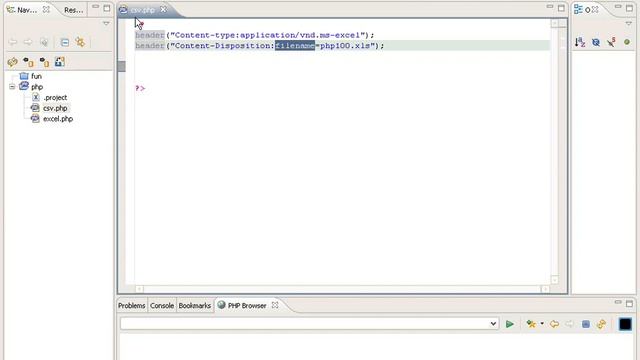Click the Forward arrow in the Navigator toolbar
The height and width of the screenshot is (360, 640).
pyautogui.click(x=28, y=42)
